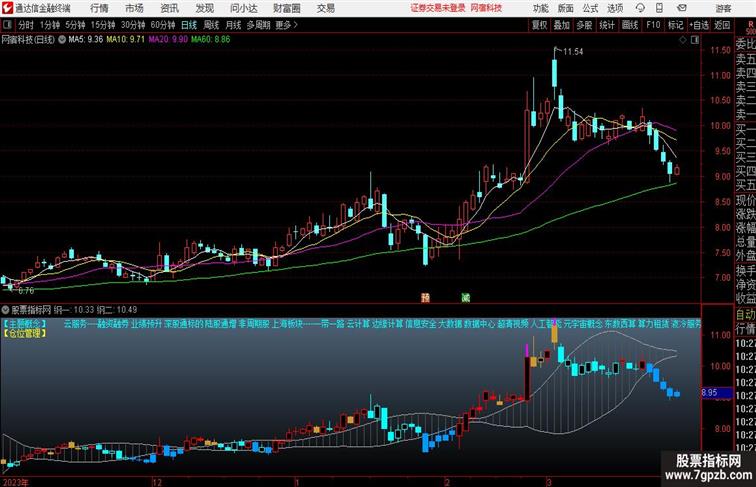Click the 网宿科技 stock name in title bar
Screen dimensions: 756x487
[x=486, y=8]
